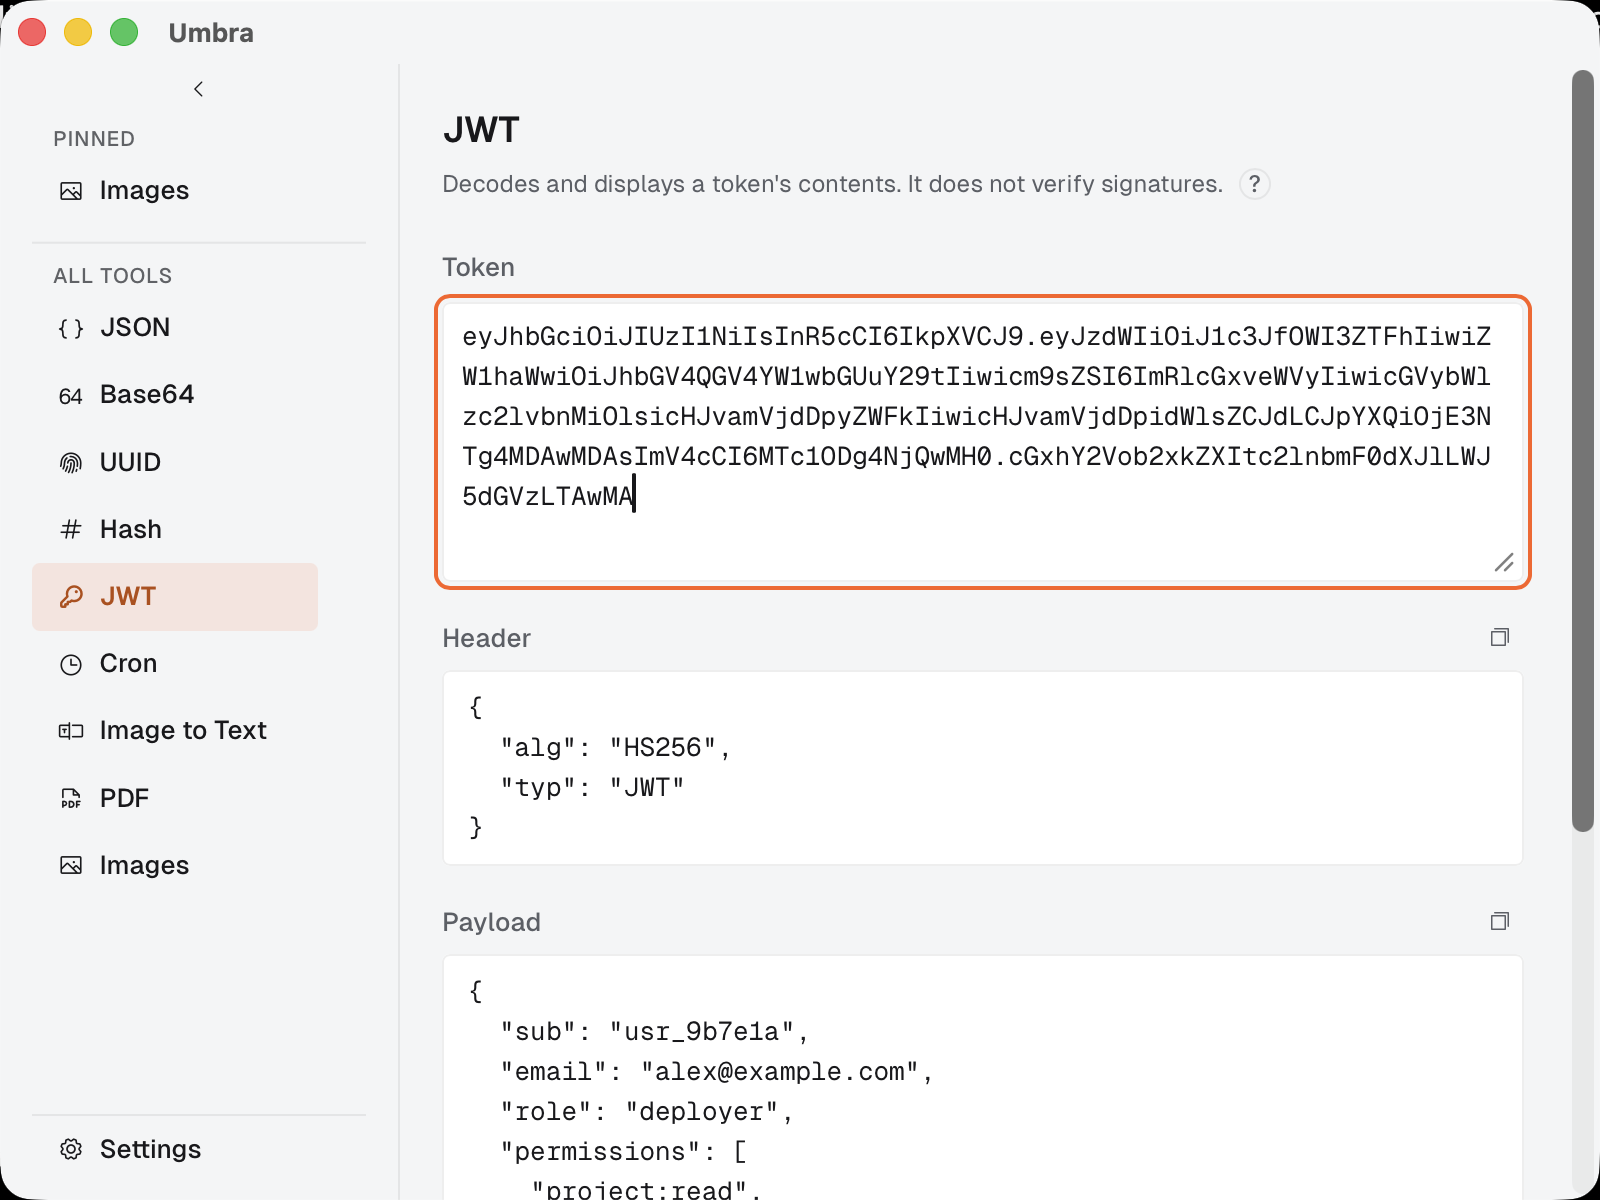Click the "email": "alex@example.com" line

tap(717, 1072)
